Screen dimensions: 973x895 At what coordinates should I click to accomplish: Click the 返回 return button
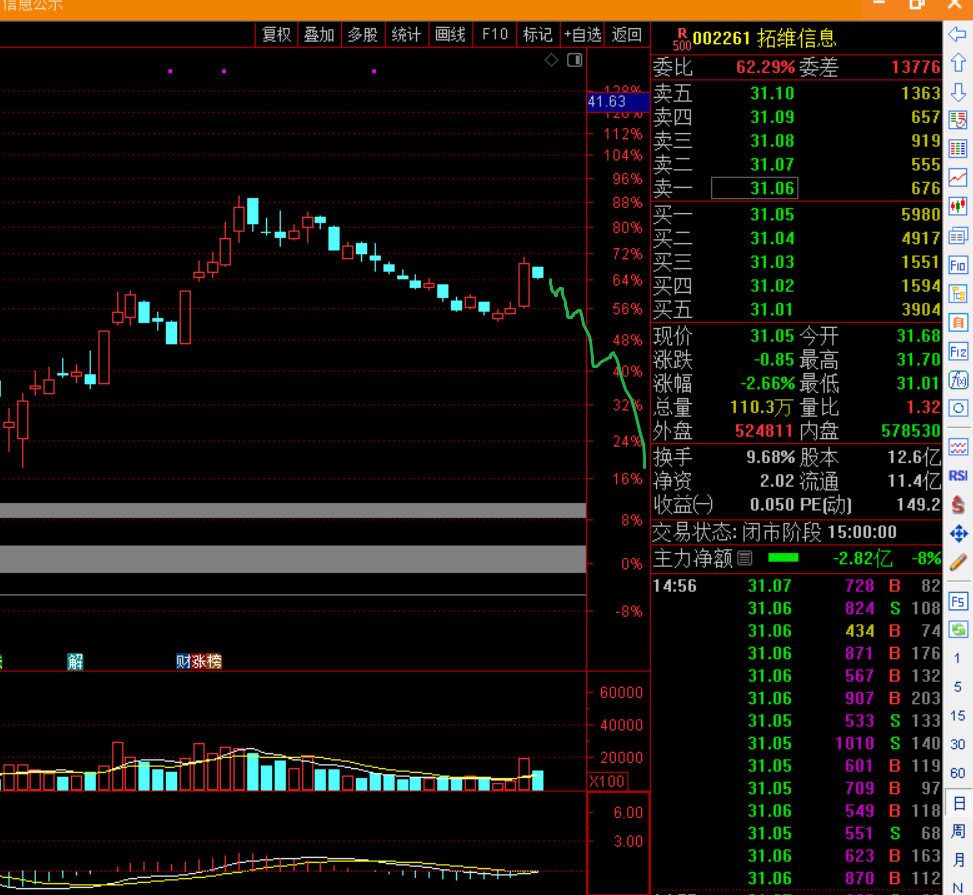click(627, 34)
